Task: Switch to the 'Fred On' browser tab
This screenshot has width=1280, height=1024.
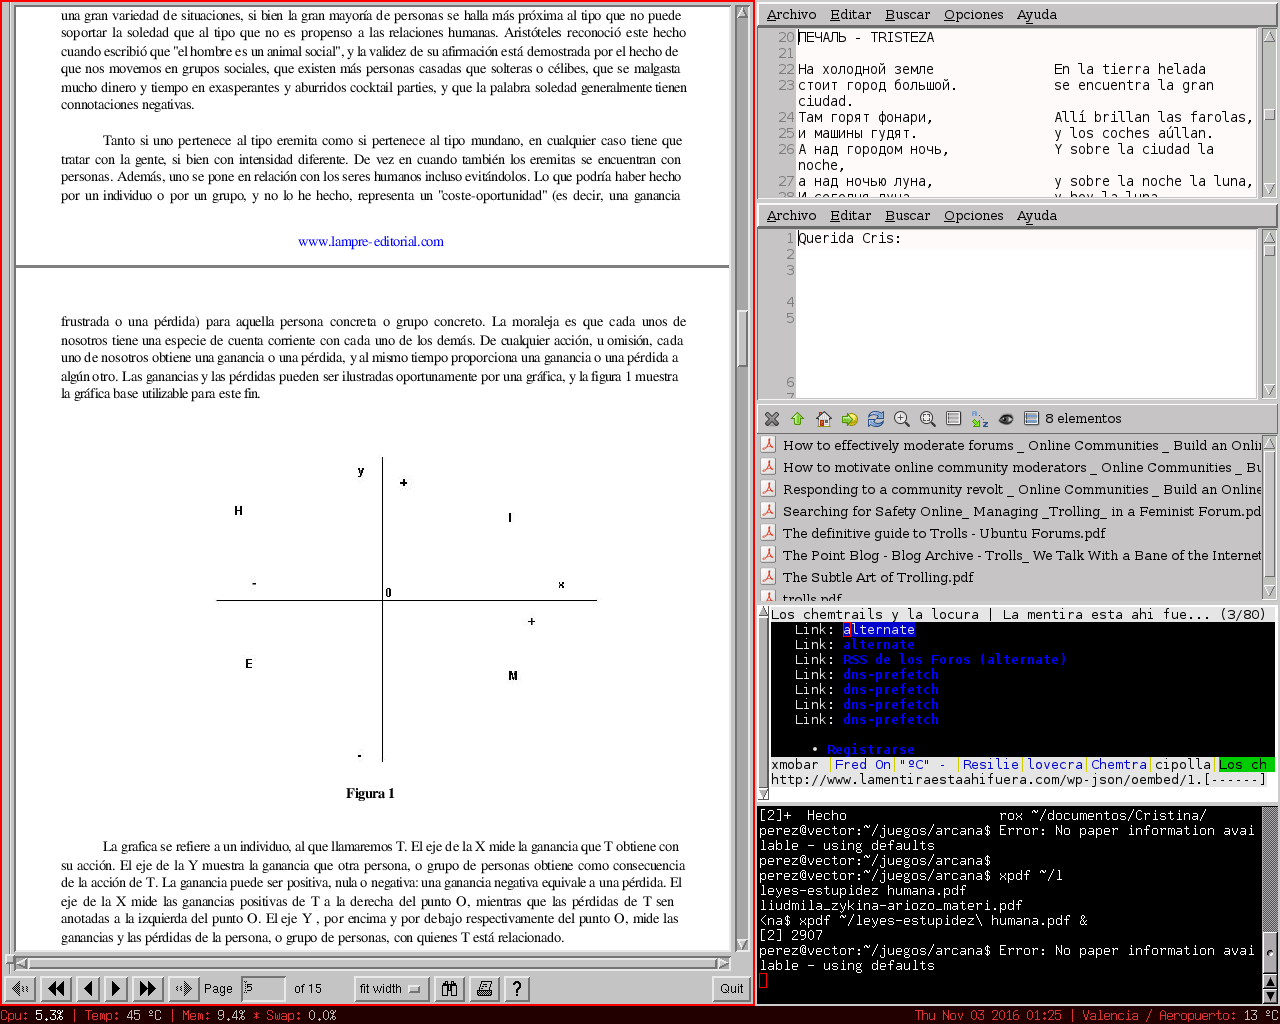Action: pyautogui.click(x=863, y=765)
